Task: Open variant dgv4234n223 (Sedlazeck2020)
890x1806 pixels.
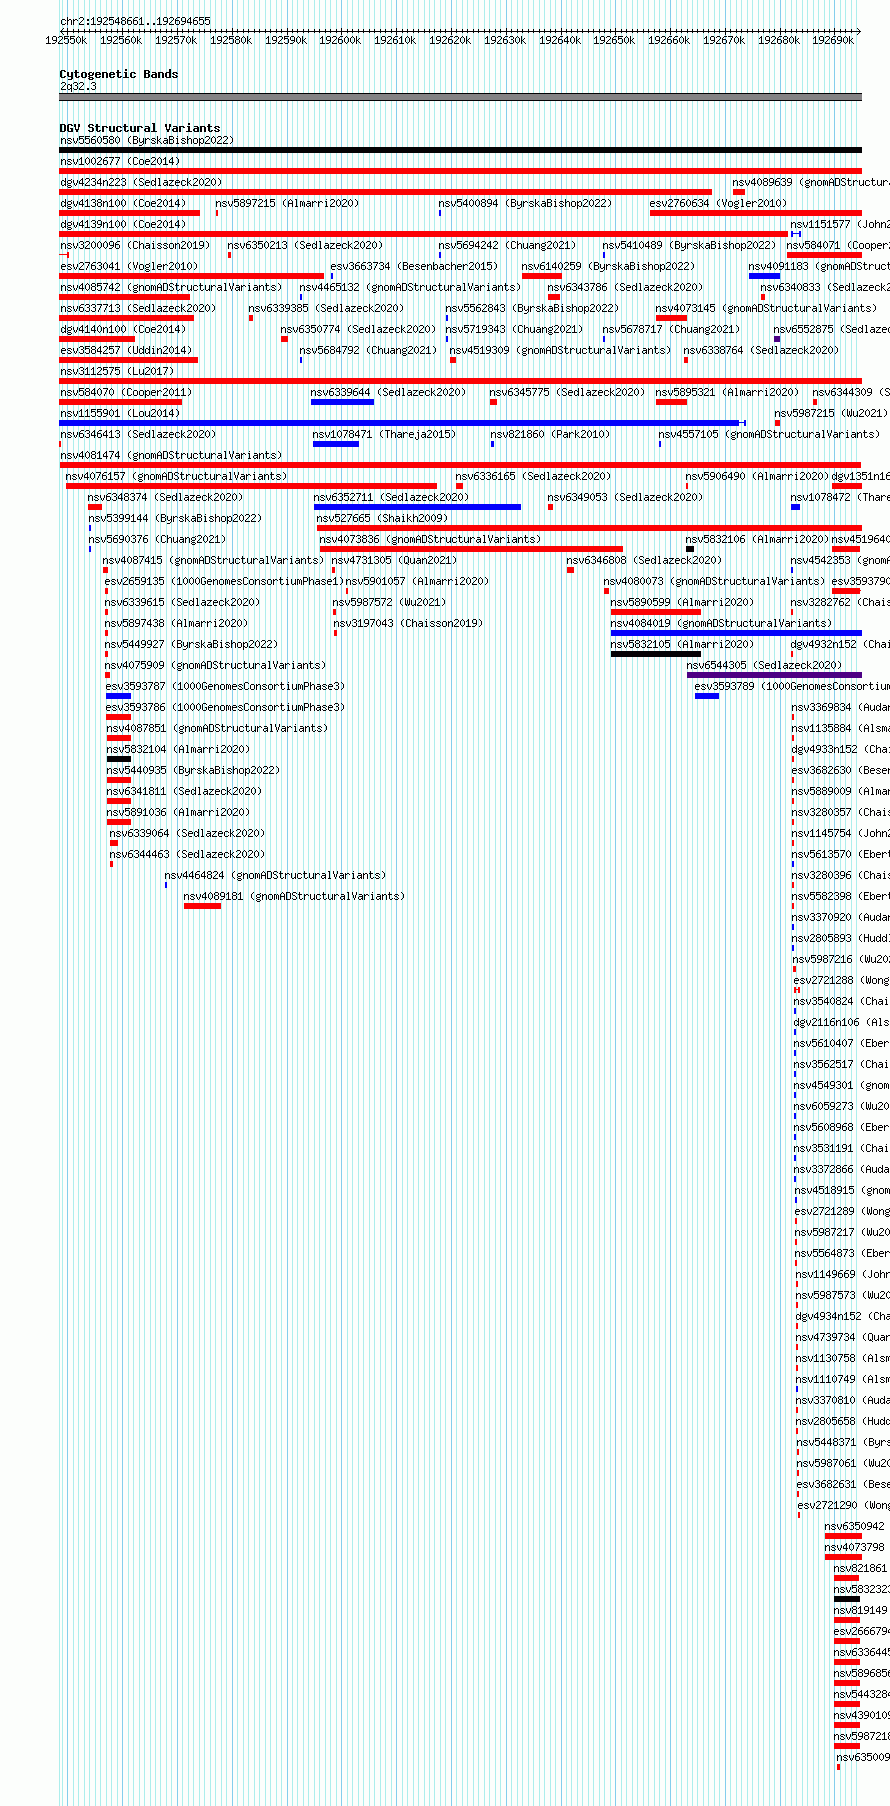Action: pos(141,182)
